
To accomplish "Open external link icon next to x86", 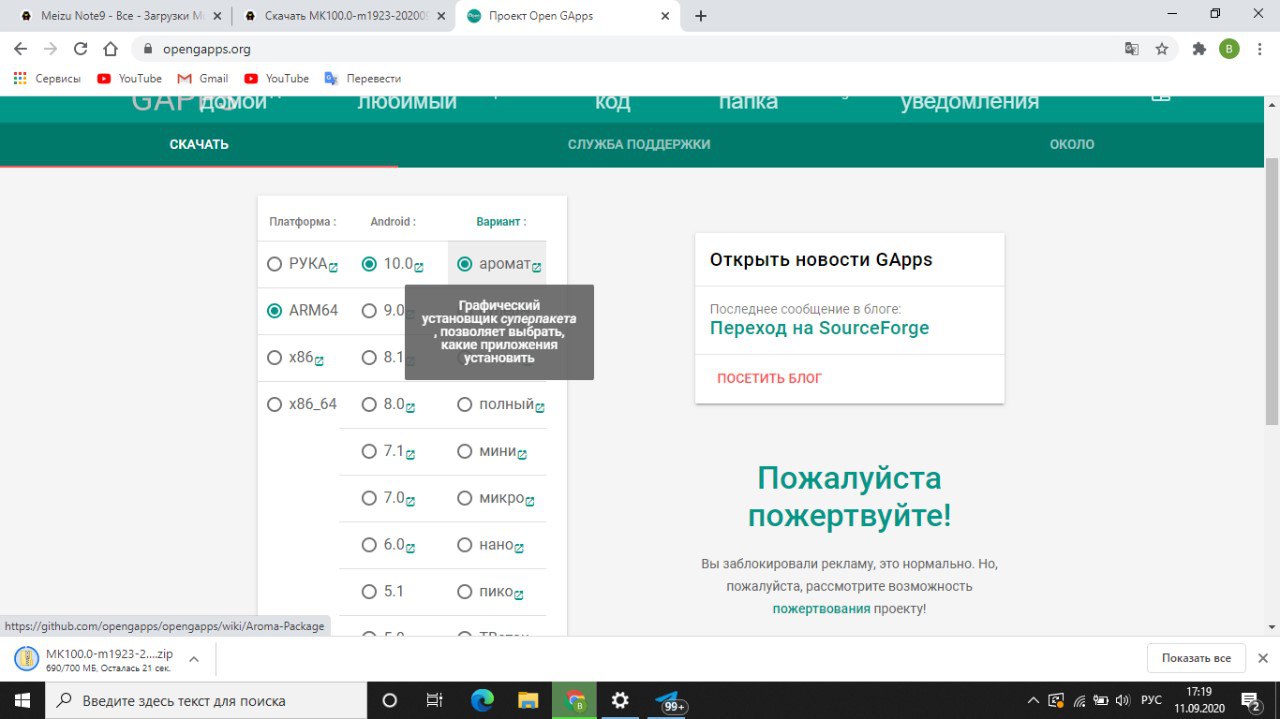I will click(x=319, y=360).
